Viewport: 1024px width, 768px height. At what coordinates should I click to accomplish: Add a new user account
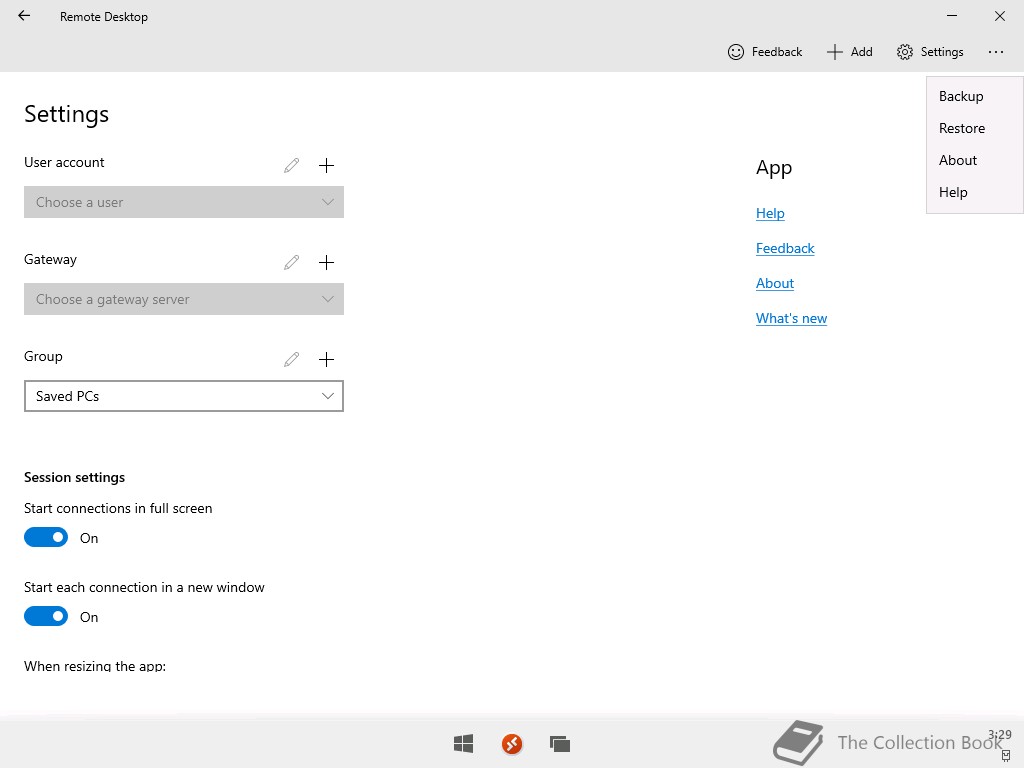point(326,165)
